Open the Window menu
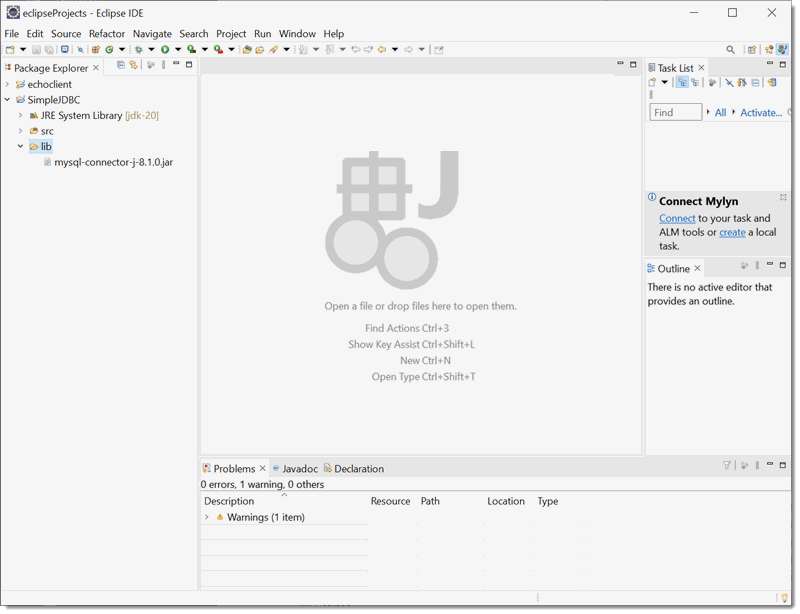Screen dimensions: 800x614 click(x=297, y=34)
